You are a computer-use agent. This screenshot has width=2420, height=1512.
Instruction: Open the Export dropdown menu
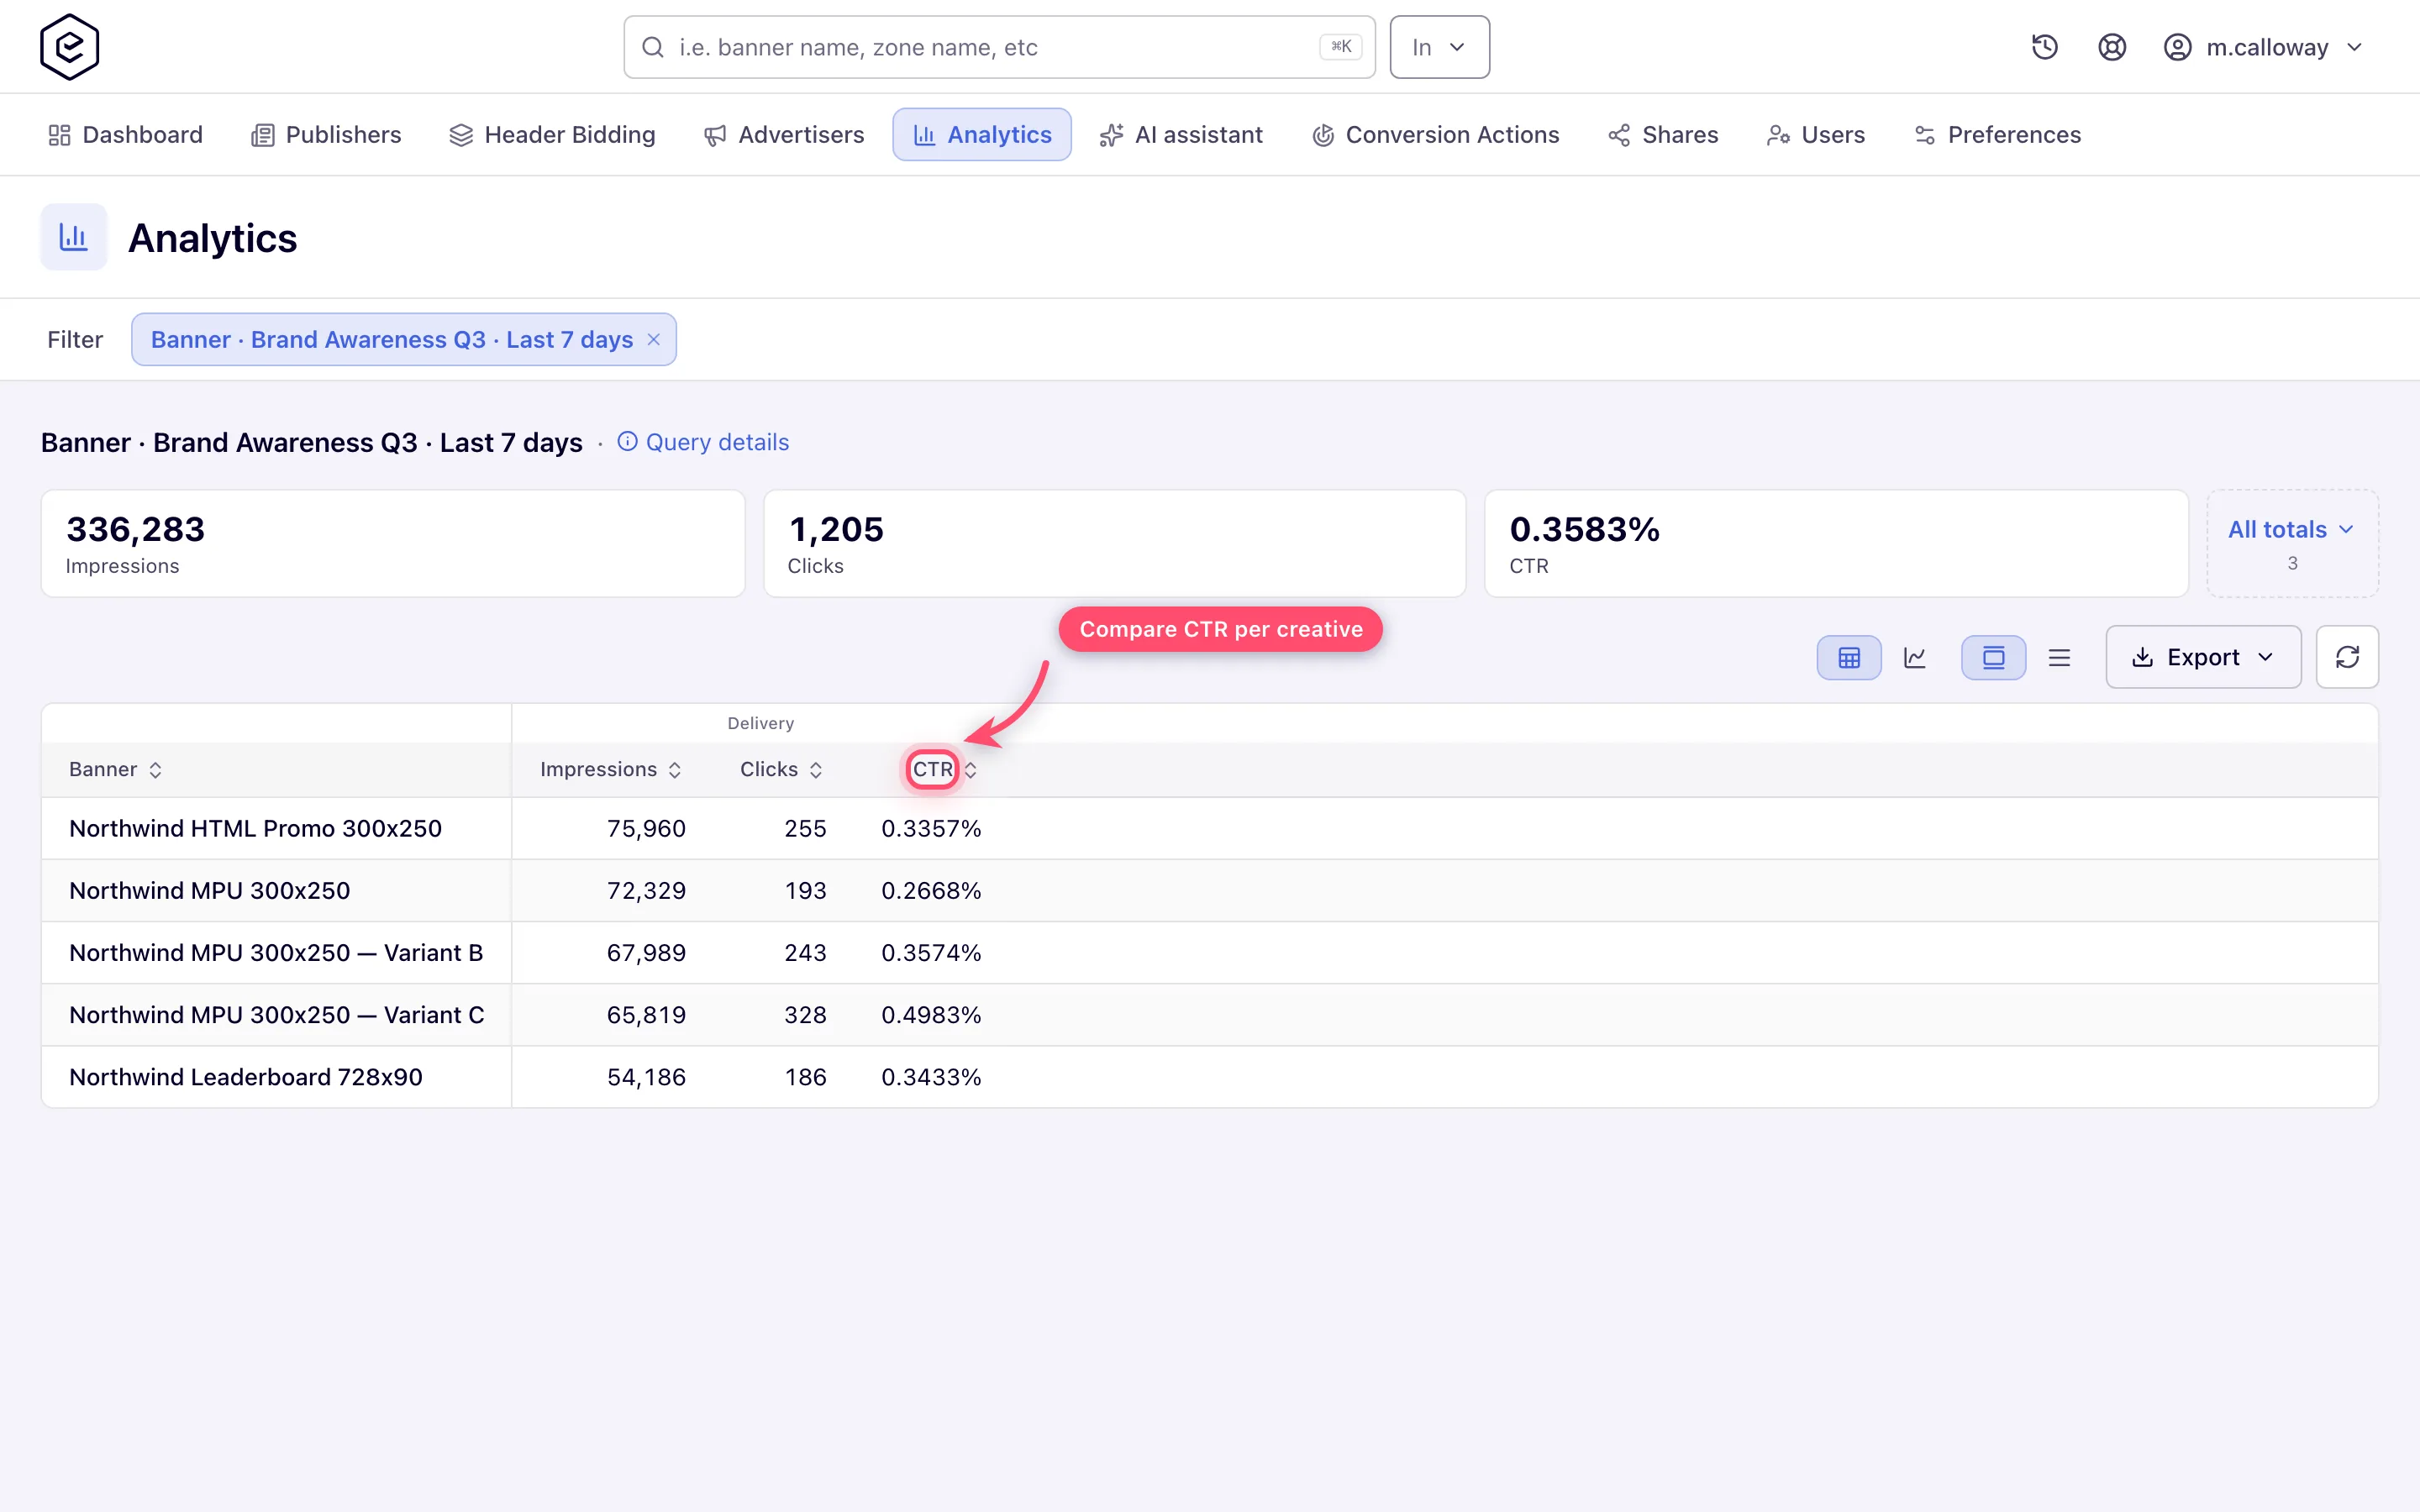click(x=2203, y=657)
